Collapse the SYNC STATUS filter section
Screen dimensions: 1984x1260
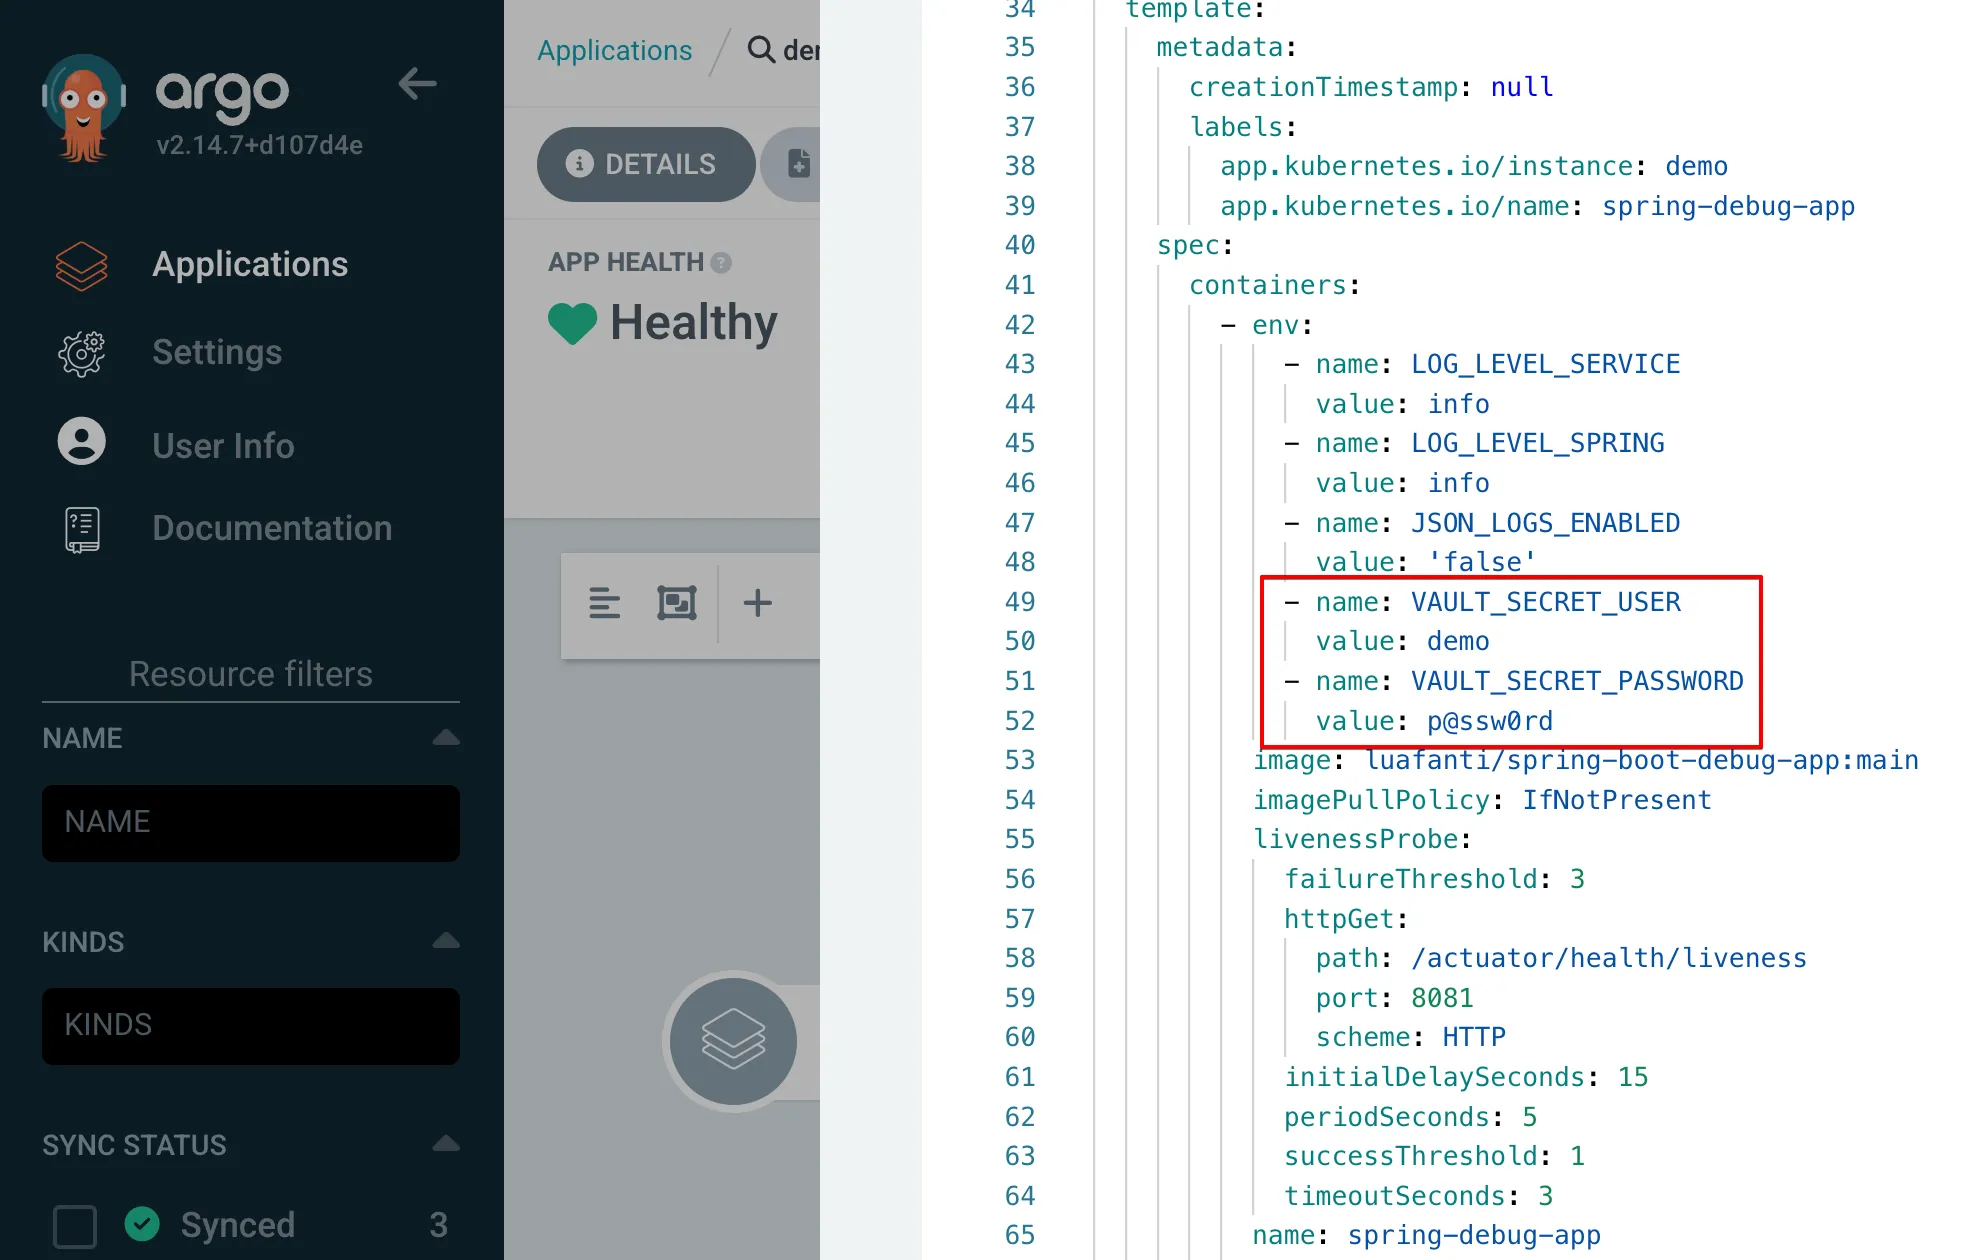click(x=446, y=1143)
